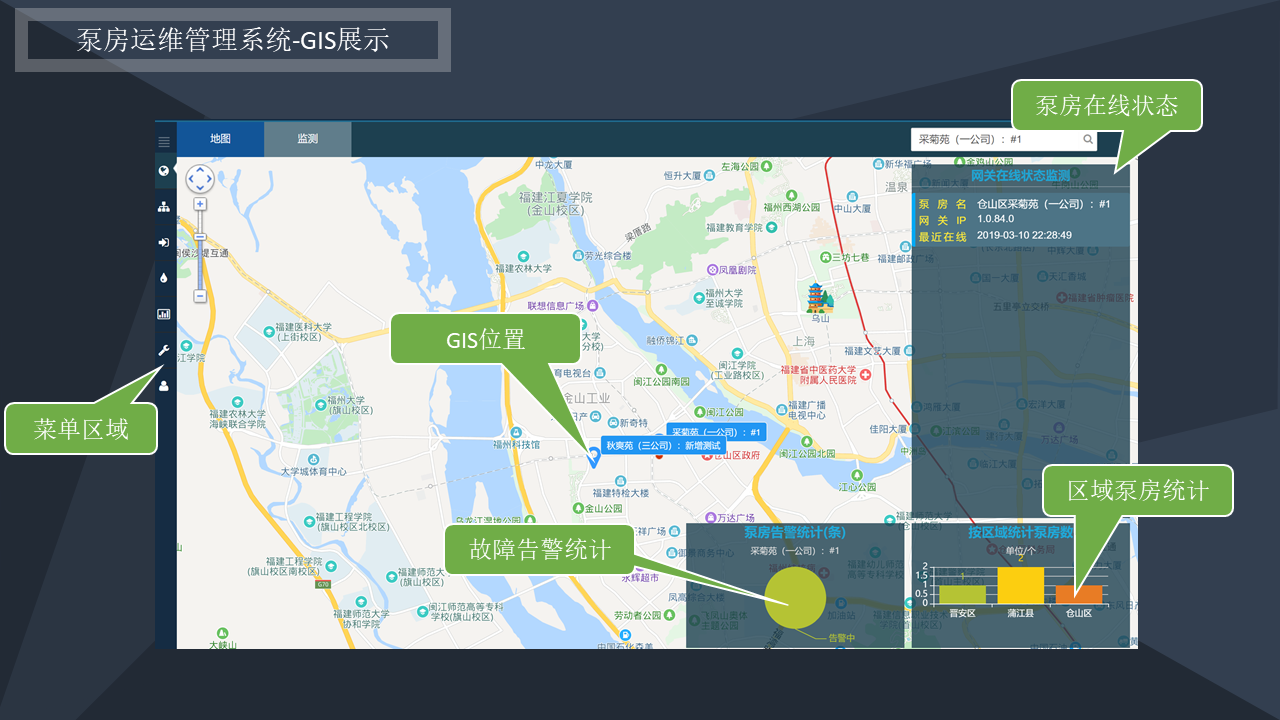This screenshot has height=720, width=1280.
Task: Zoom out with the map minus button
Action: (x=200, y=296)
